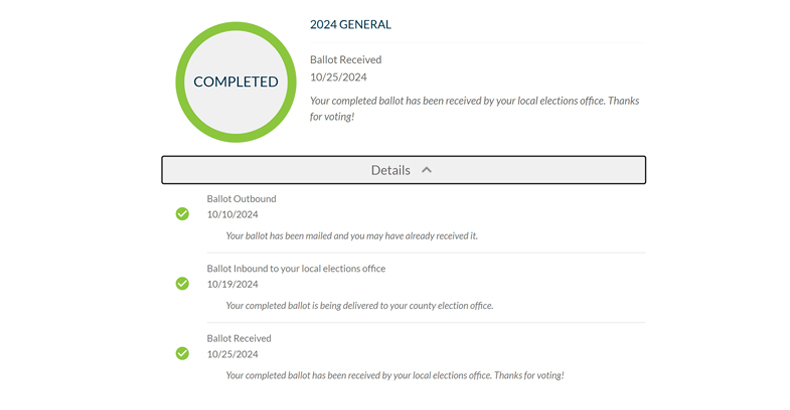The width and height of the screenshot is (790, 410).
Task: Click the Ballot Inbound green checkmark icon
Action: click(x=182, y=284)
